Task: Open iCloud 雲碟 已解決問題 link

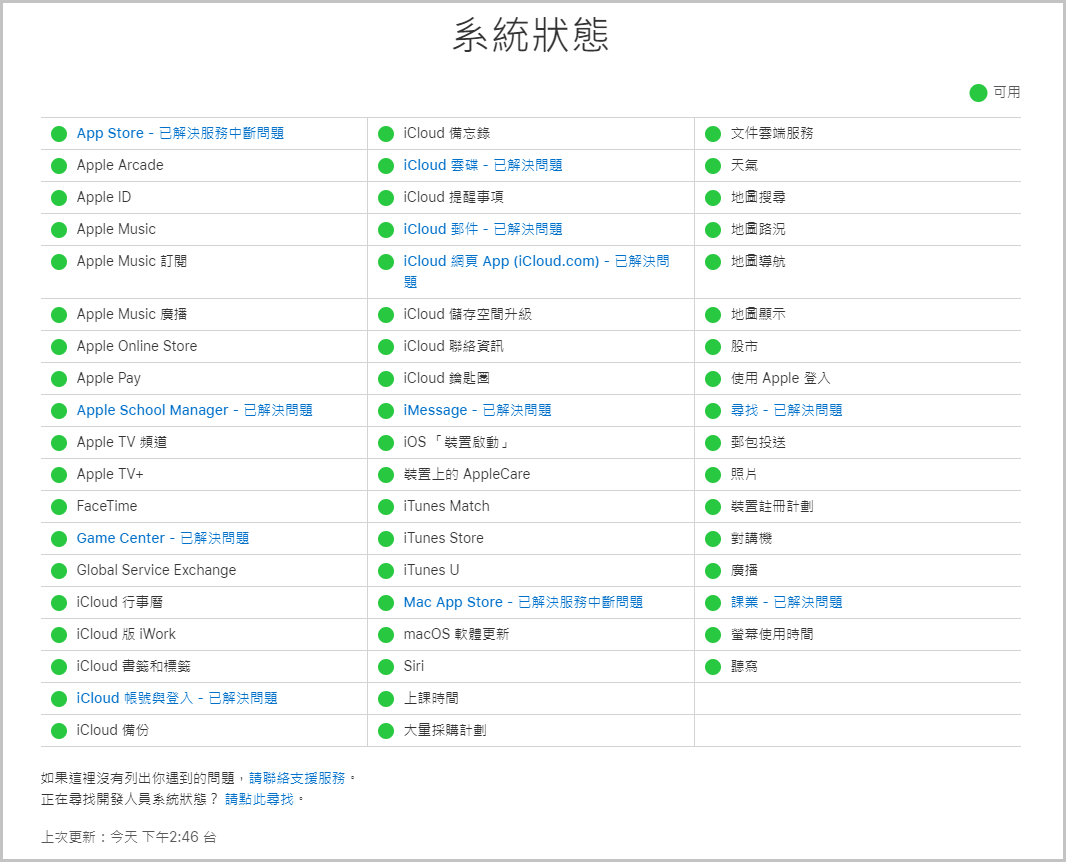Action: 483,165
